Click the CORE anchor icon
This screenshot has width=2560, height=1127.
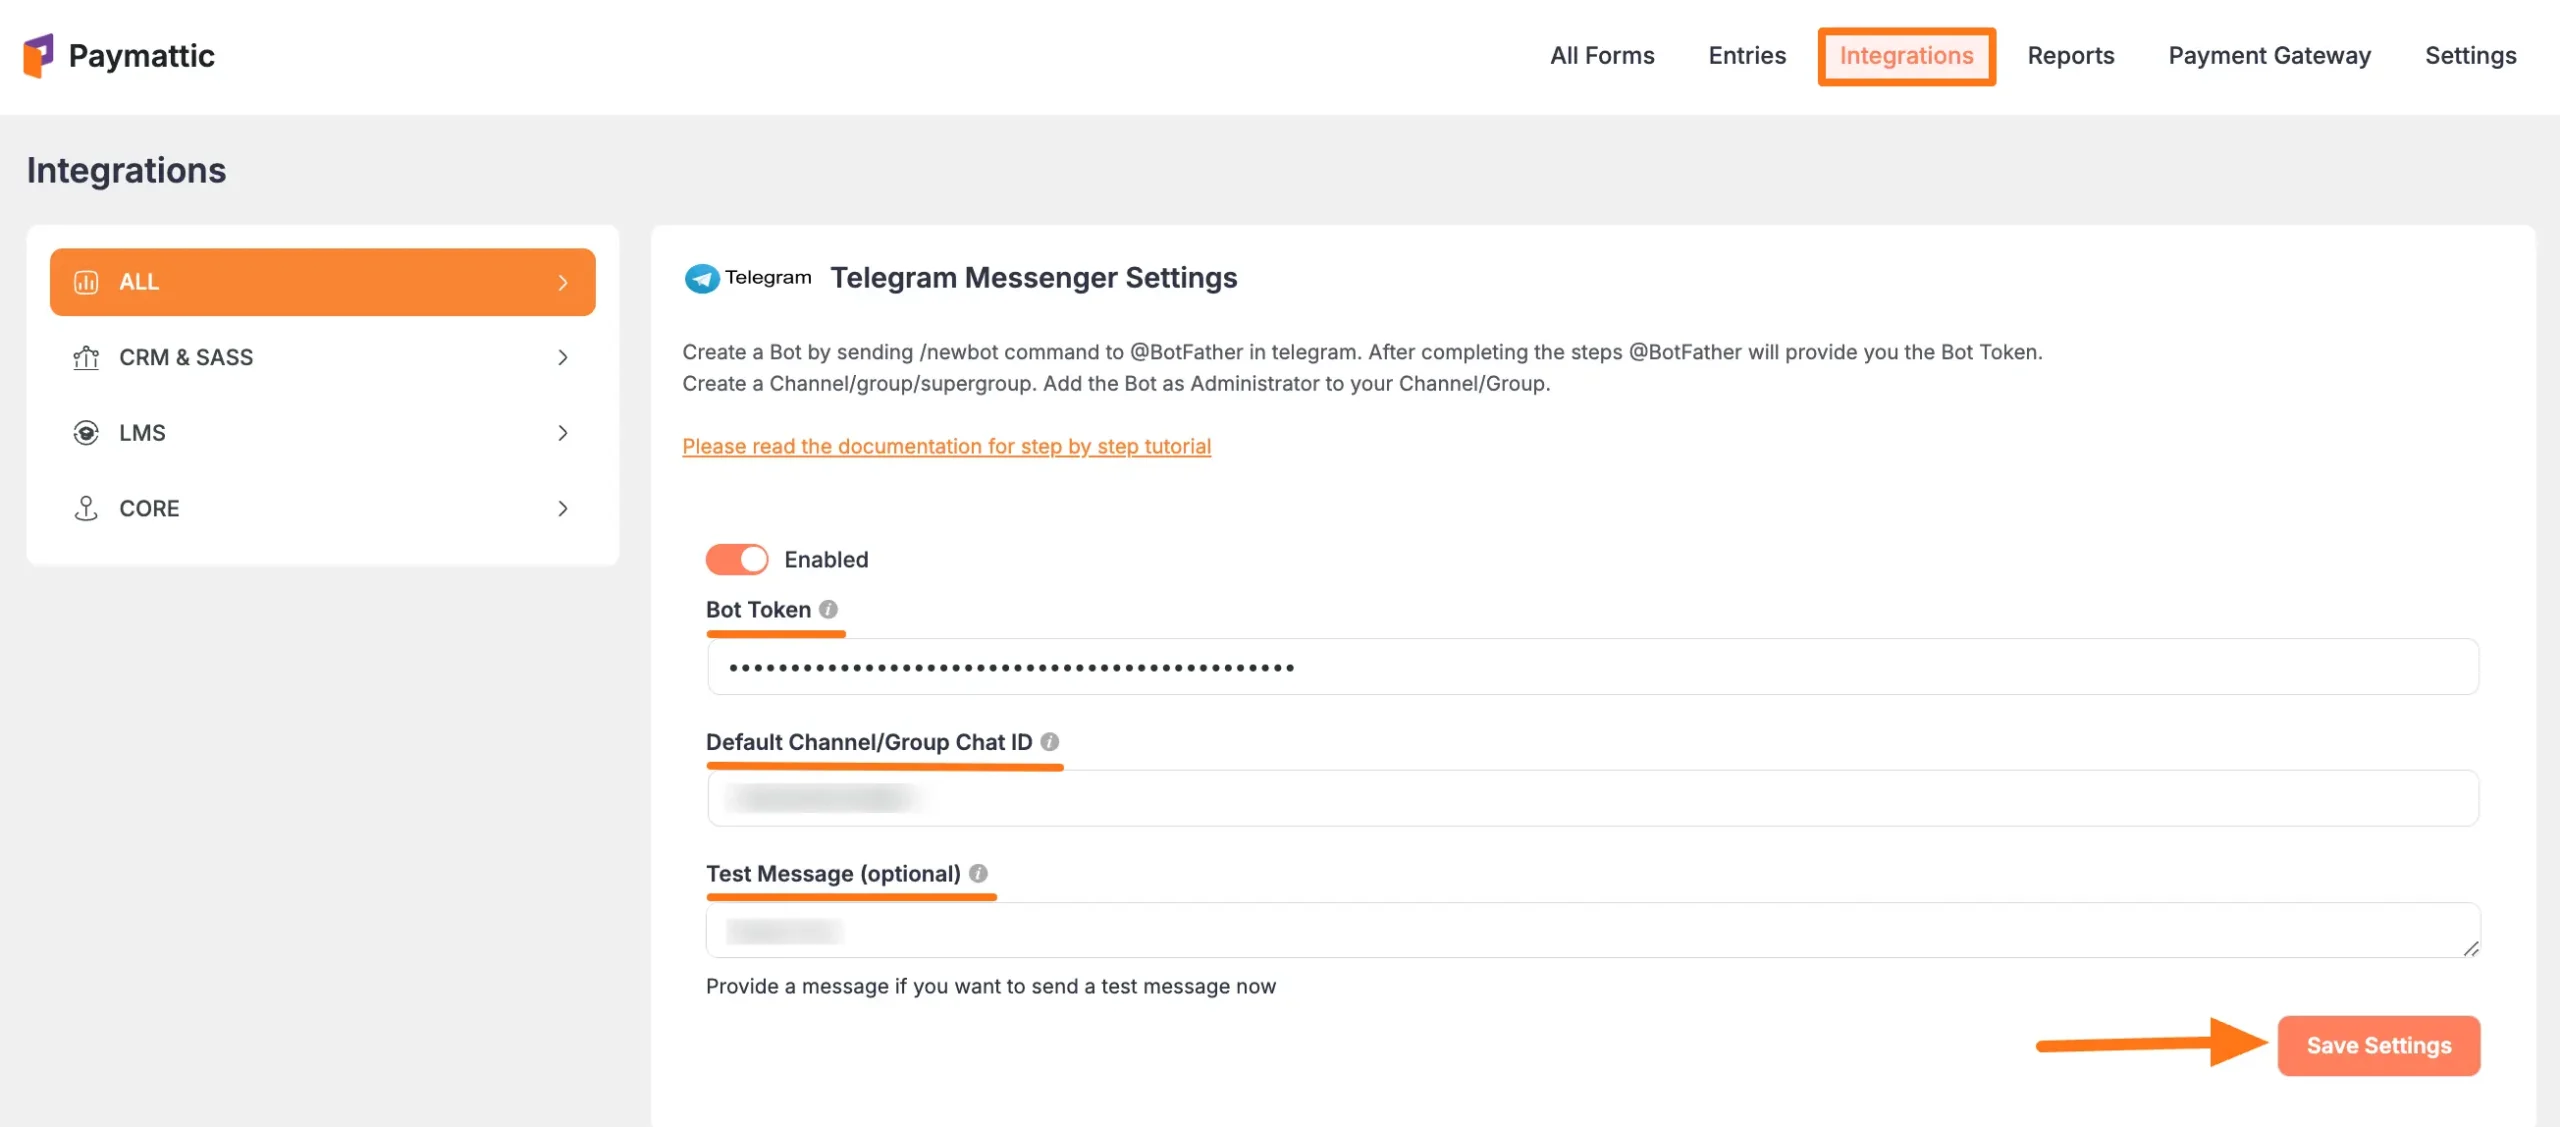click(x=86, y=508)
